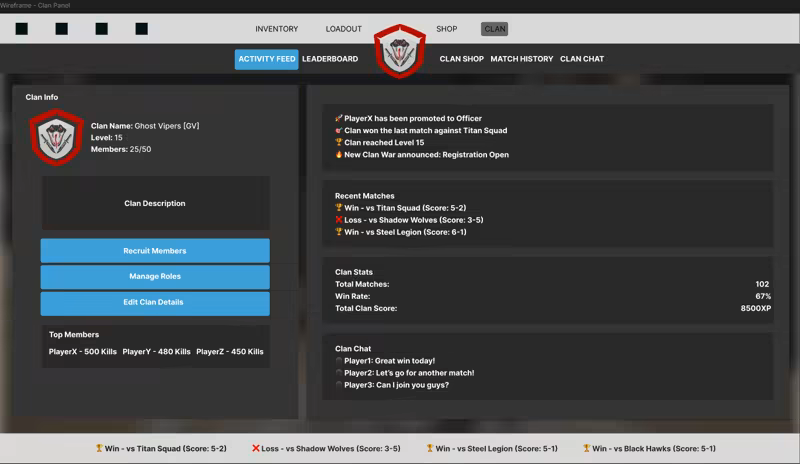This screenshot has height=464, width=800.
Task: Click the clan shield emblem in Clan Info
Action: point(57,137)
